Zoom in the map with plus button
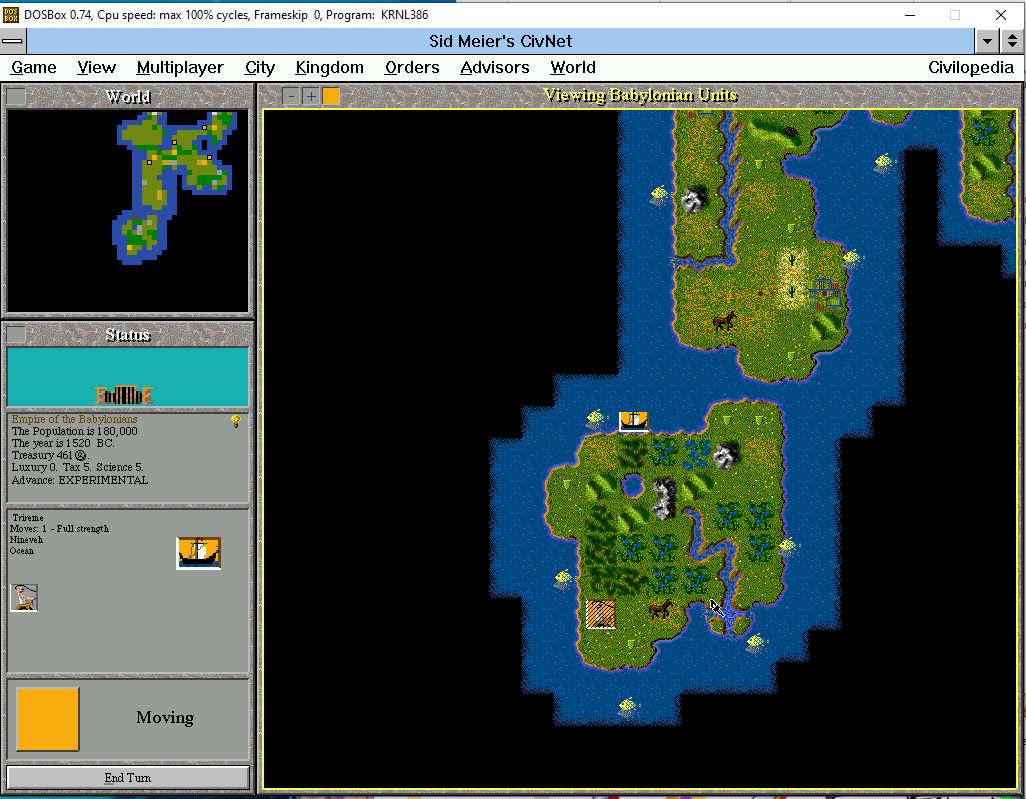 (x=311, y=96)
